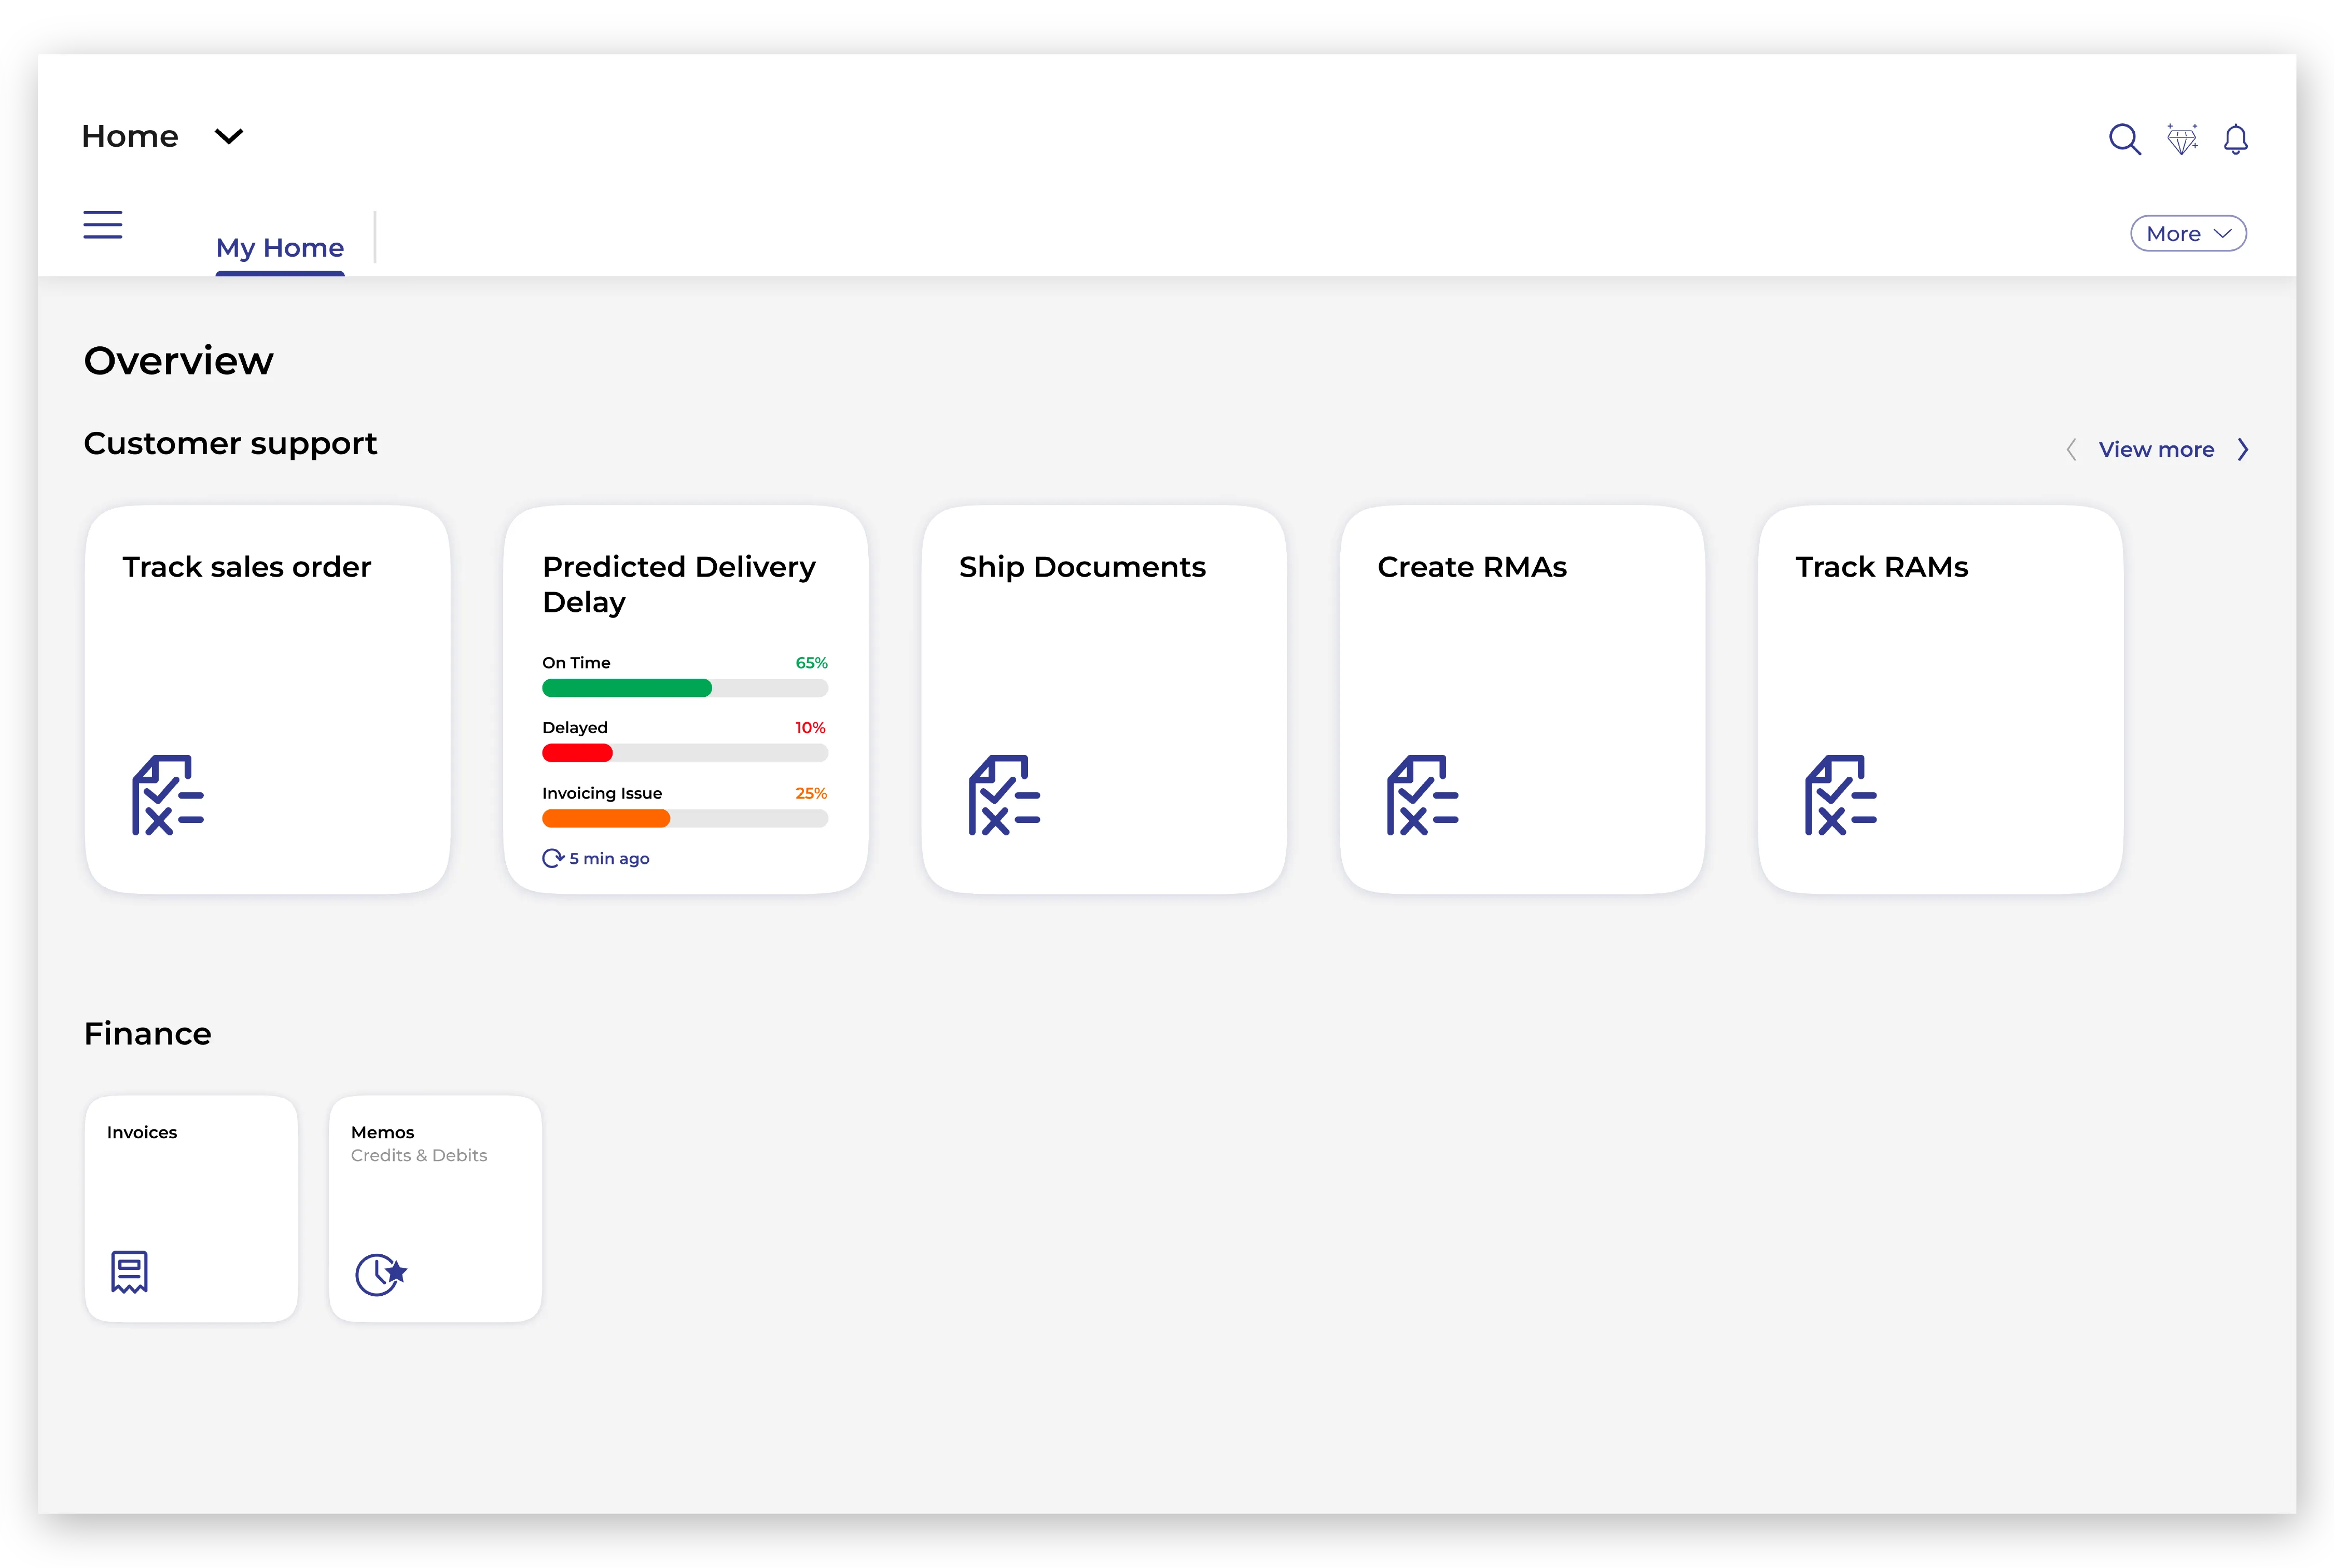Open the hamburger menu icon
This screenshot has width=2334, height=1568.
coord(103,225)
